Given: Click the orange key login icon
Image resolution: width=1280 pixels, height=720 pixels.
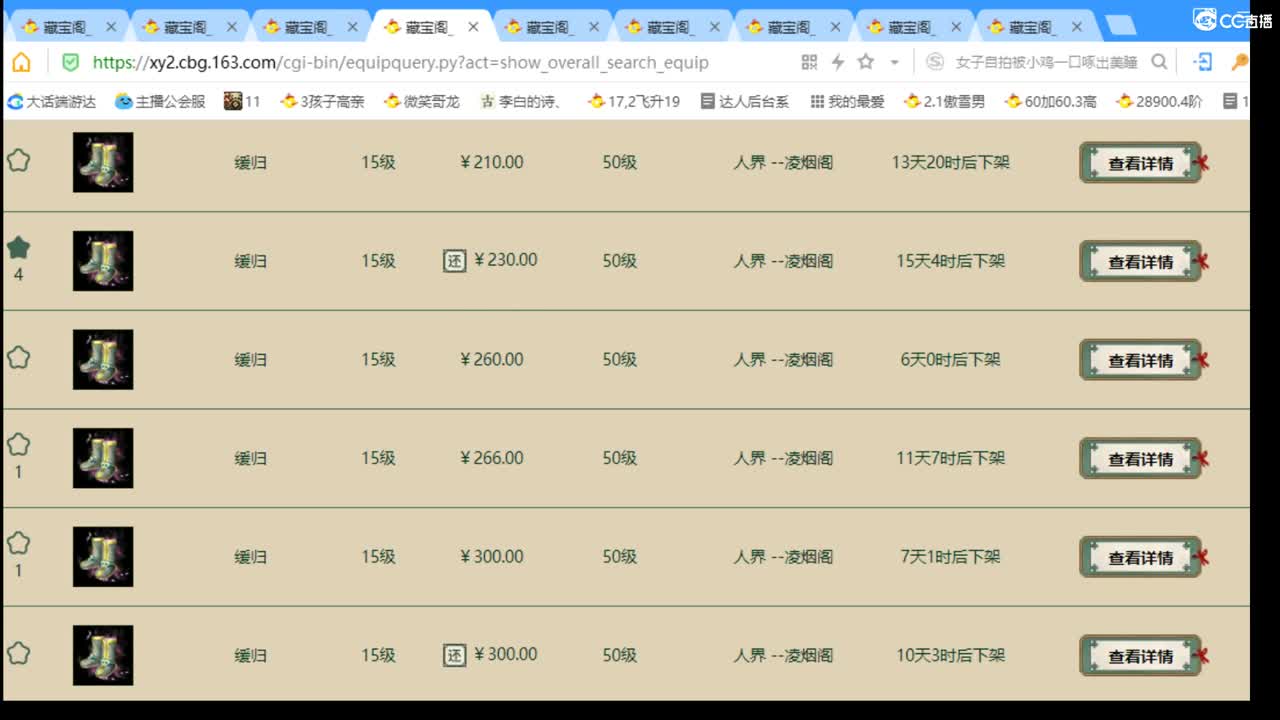Looking at the screenshot, I should pos(1239,62).
